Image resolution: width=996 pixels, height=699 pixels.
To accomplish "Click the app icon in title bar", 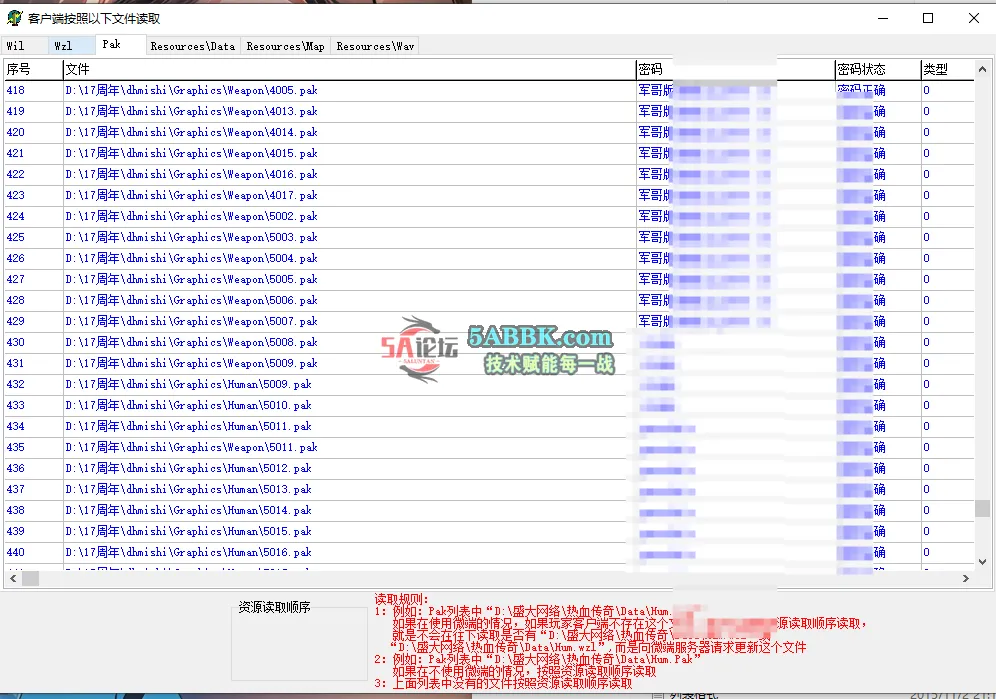I will point(15,18).
